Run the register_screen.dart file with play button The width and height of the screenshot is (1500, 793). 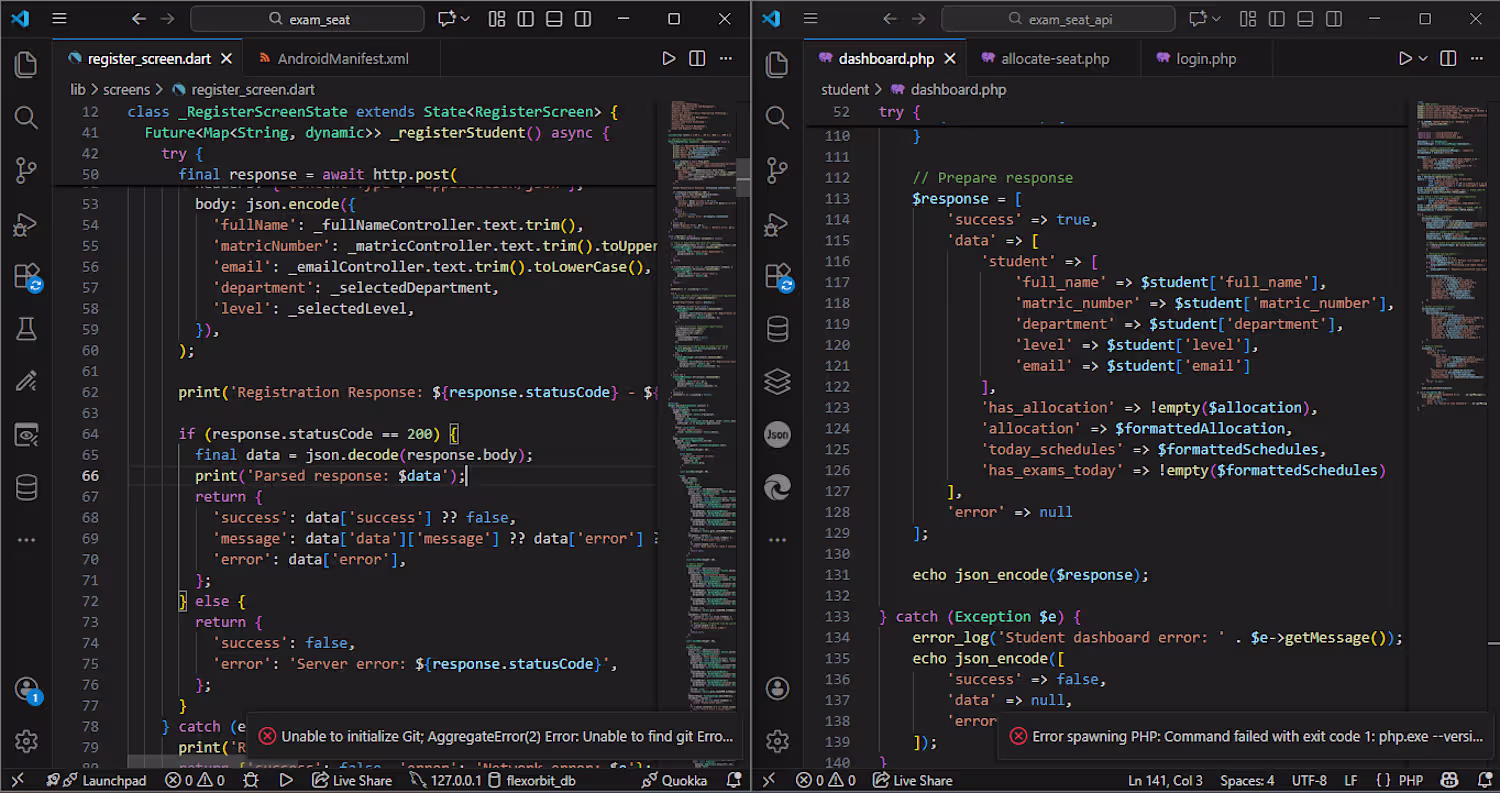[669, 59]
